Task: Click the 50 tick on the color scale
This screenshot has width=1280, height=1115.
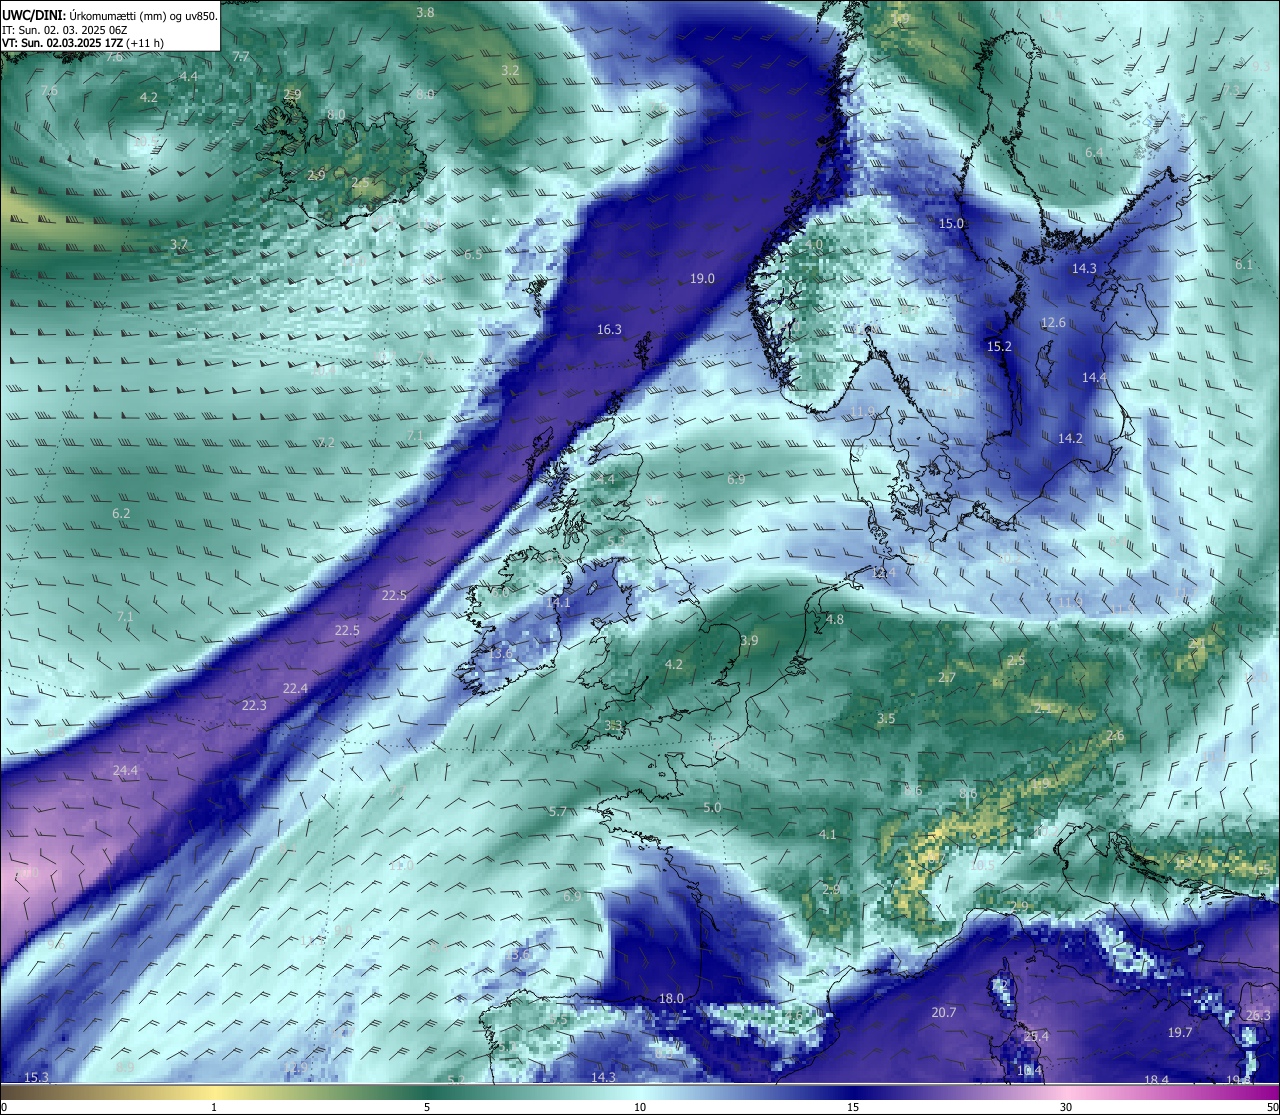Action: click(x=1271, y=1107)
